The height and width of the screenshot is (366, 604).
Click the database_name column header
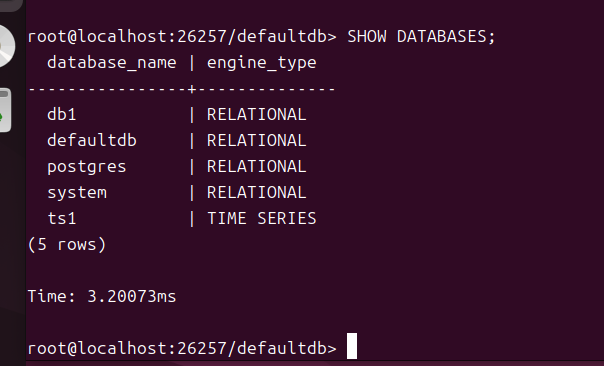click(112, 63)
